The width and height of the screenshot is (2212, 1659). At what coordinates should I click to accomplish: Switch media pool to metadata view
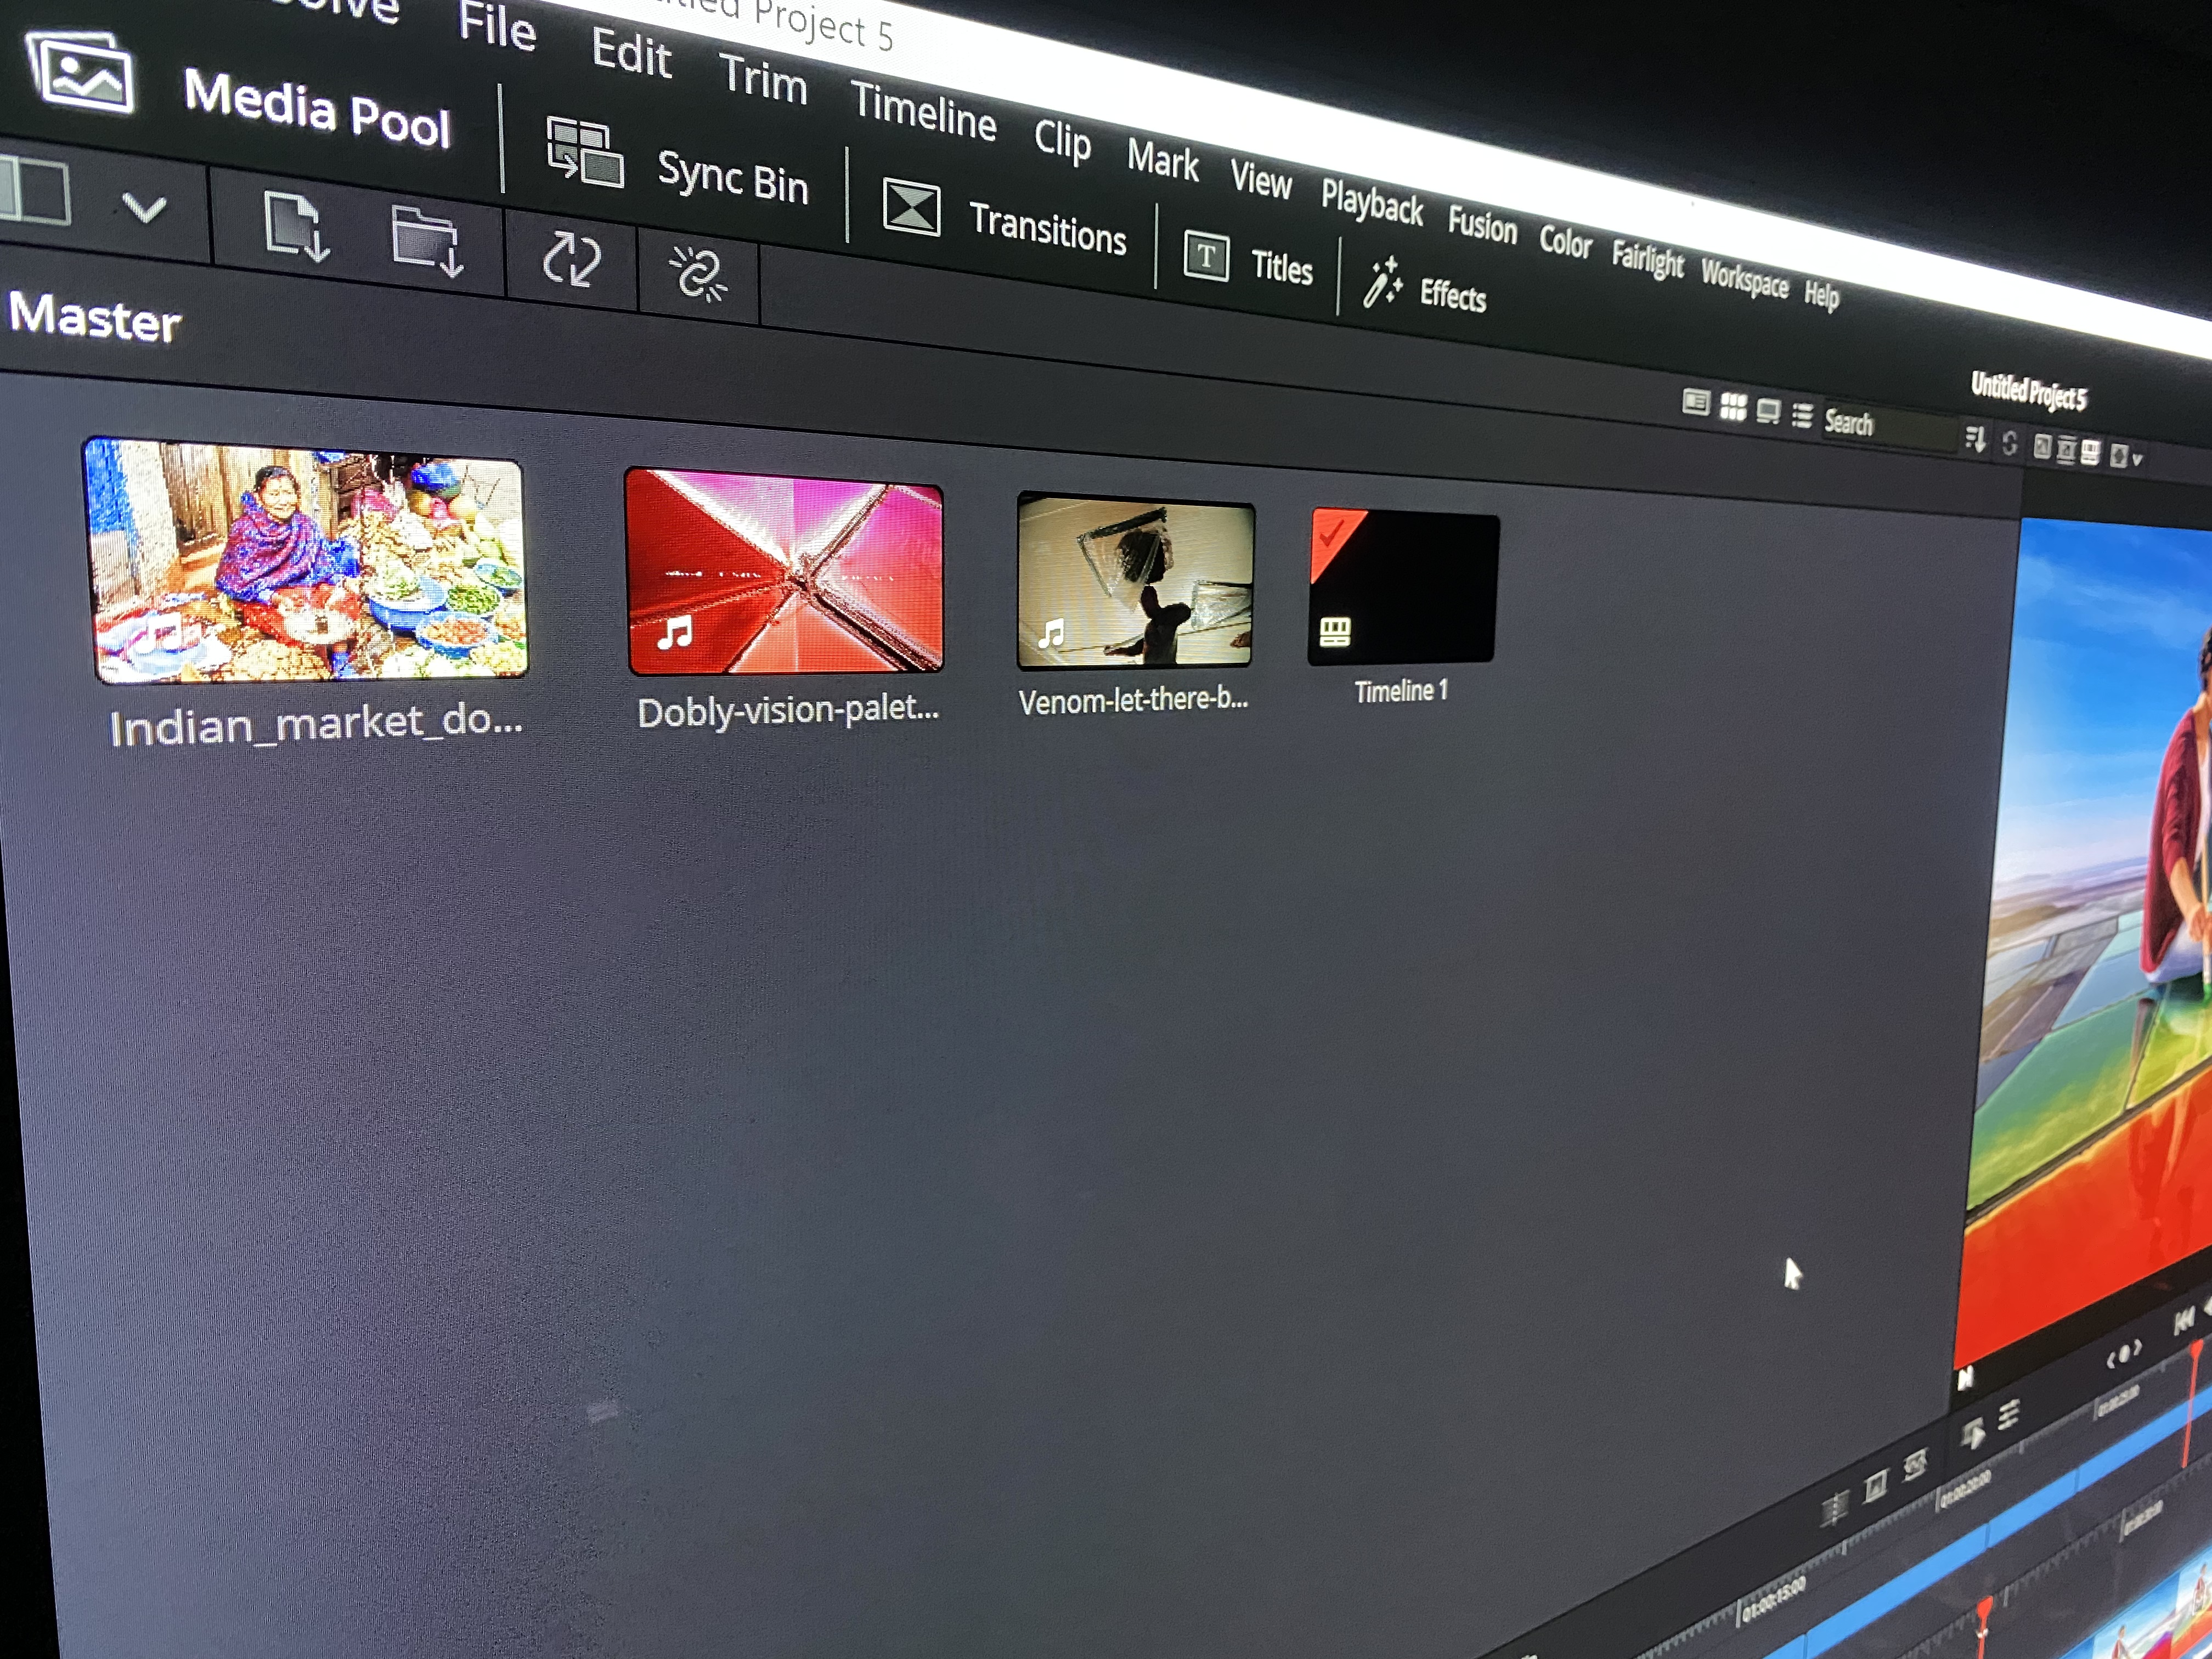click(1695, 402)
